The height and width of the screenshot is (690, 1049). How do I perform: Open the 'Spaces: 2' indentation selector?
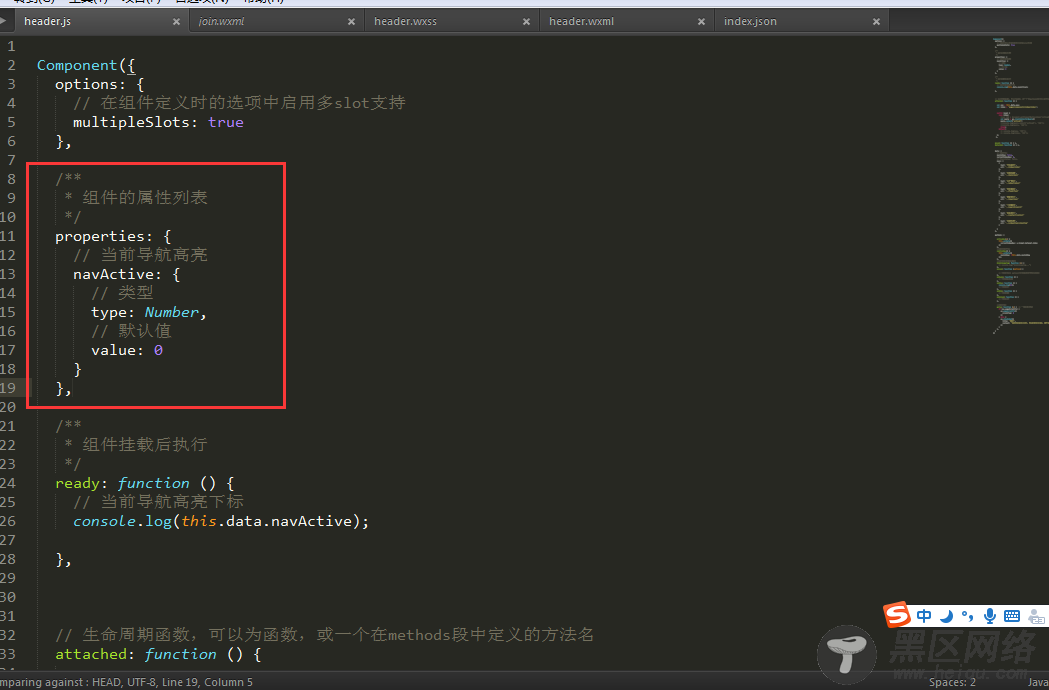(952, 682)
